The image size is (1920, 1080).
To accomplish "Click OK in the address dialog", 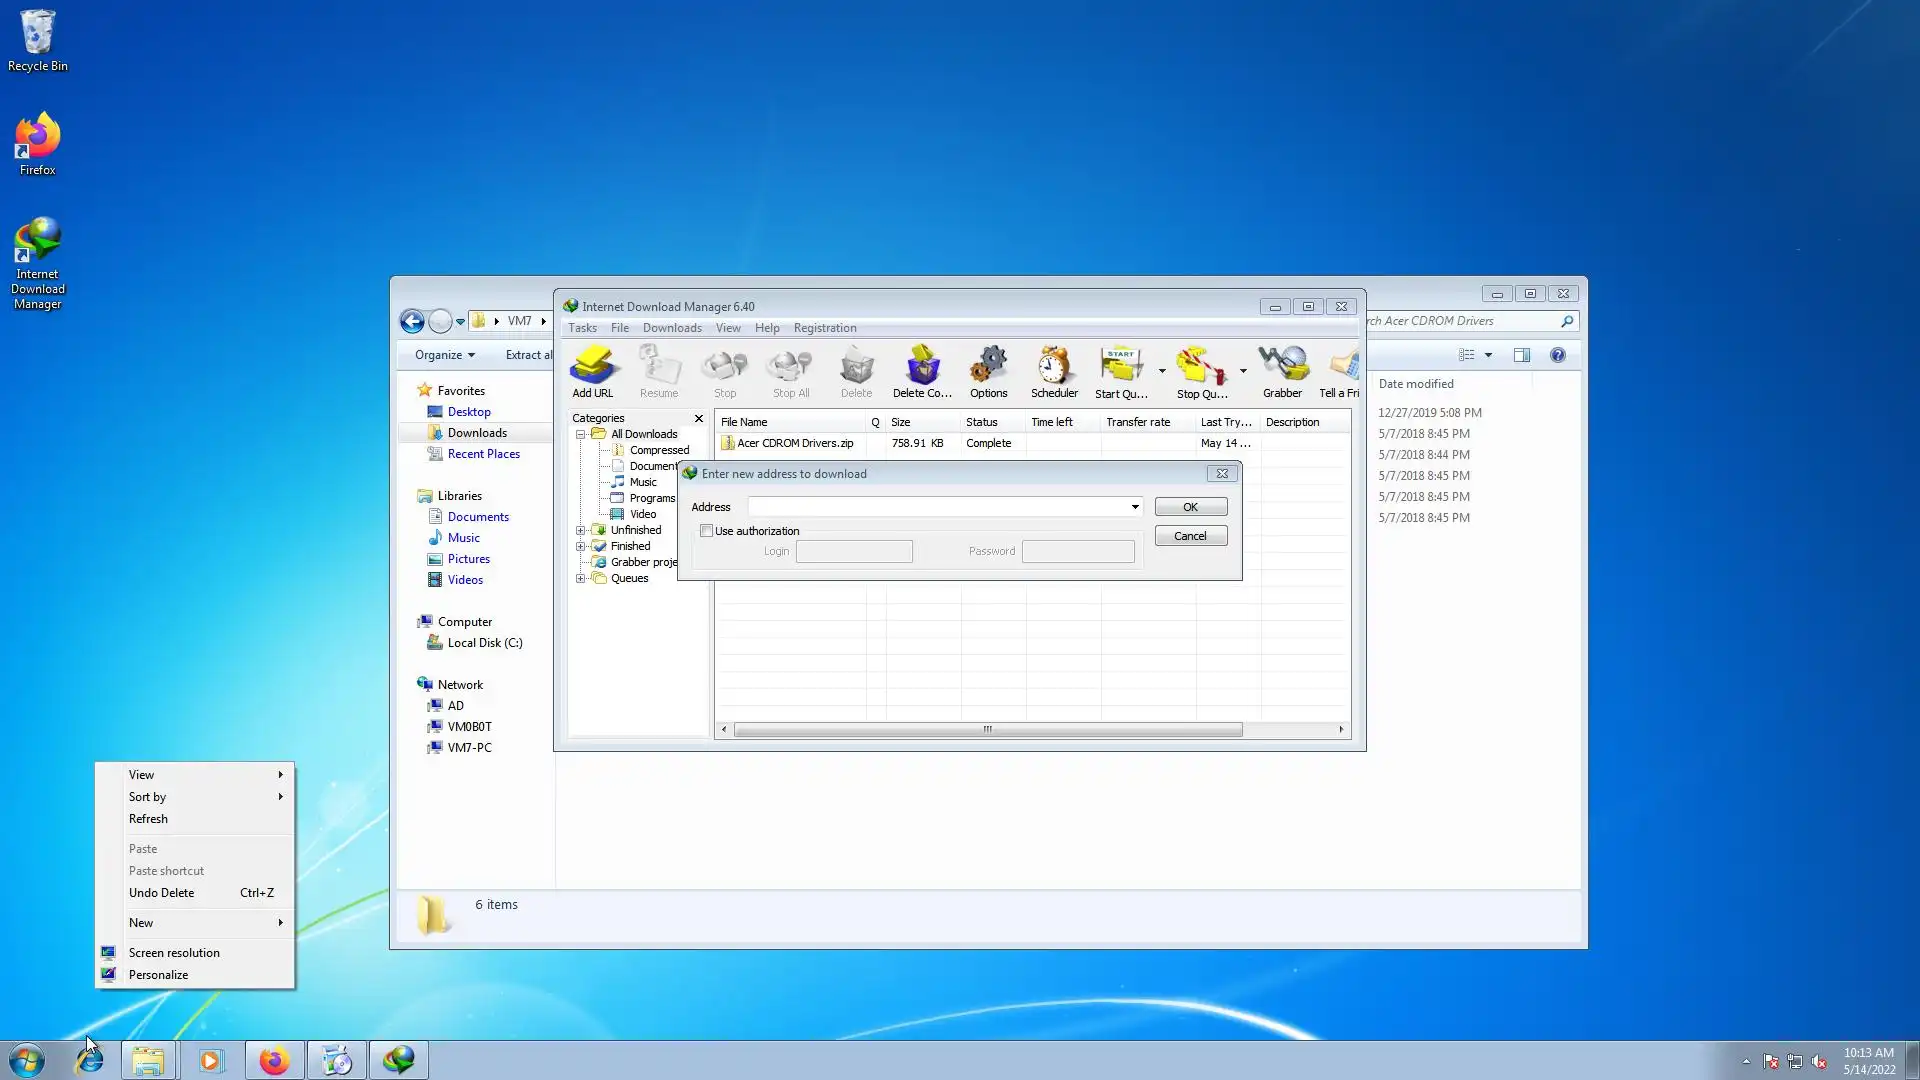I will 1190,507.
